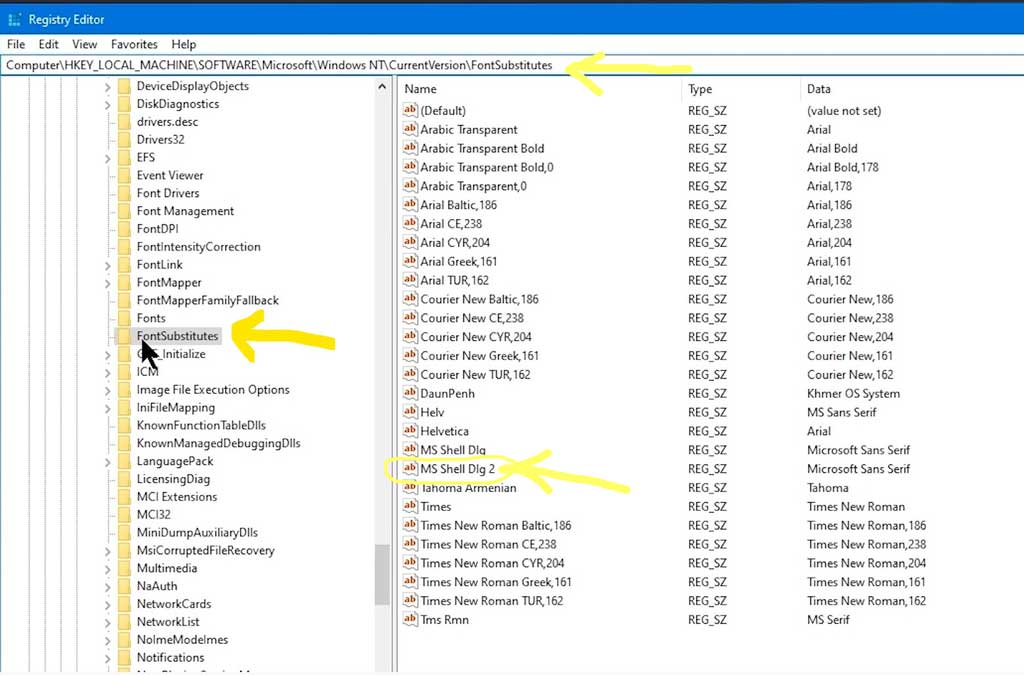Image resolution: width=1024 pixels, height=675 pixels.
Task: Click the Event Viewer folder icon
Action: [124, 176]
